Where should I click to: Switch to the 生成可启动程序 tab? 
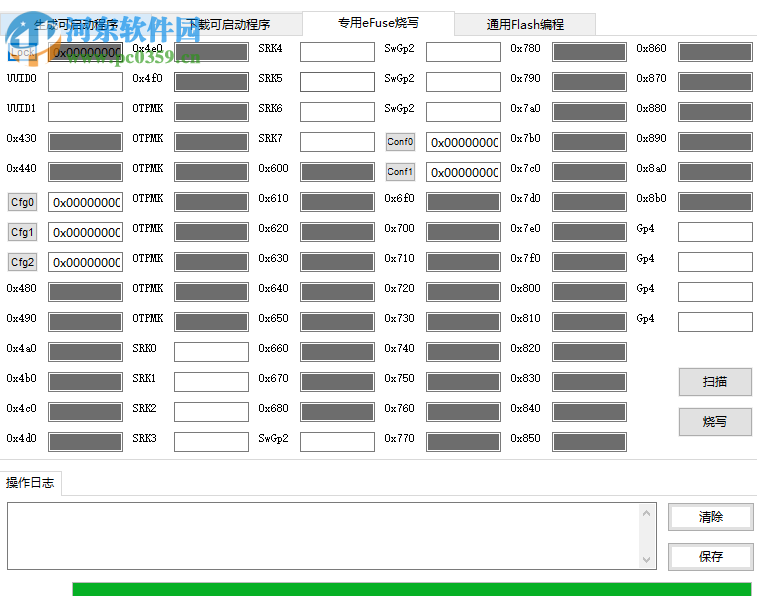(76, 24)
